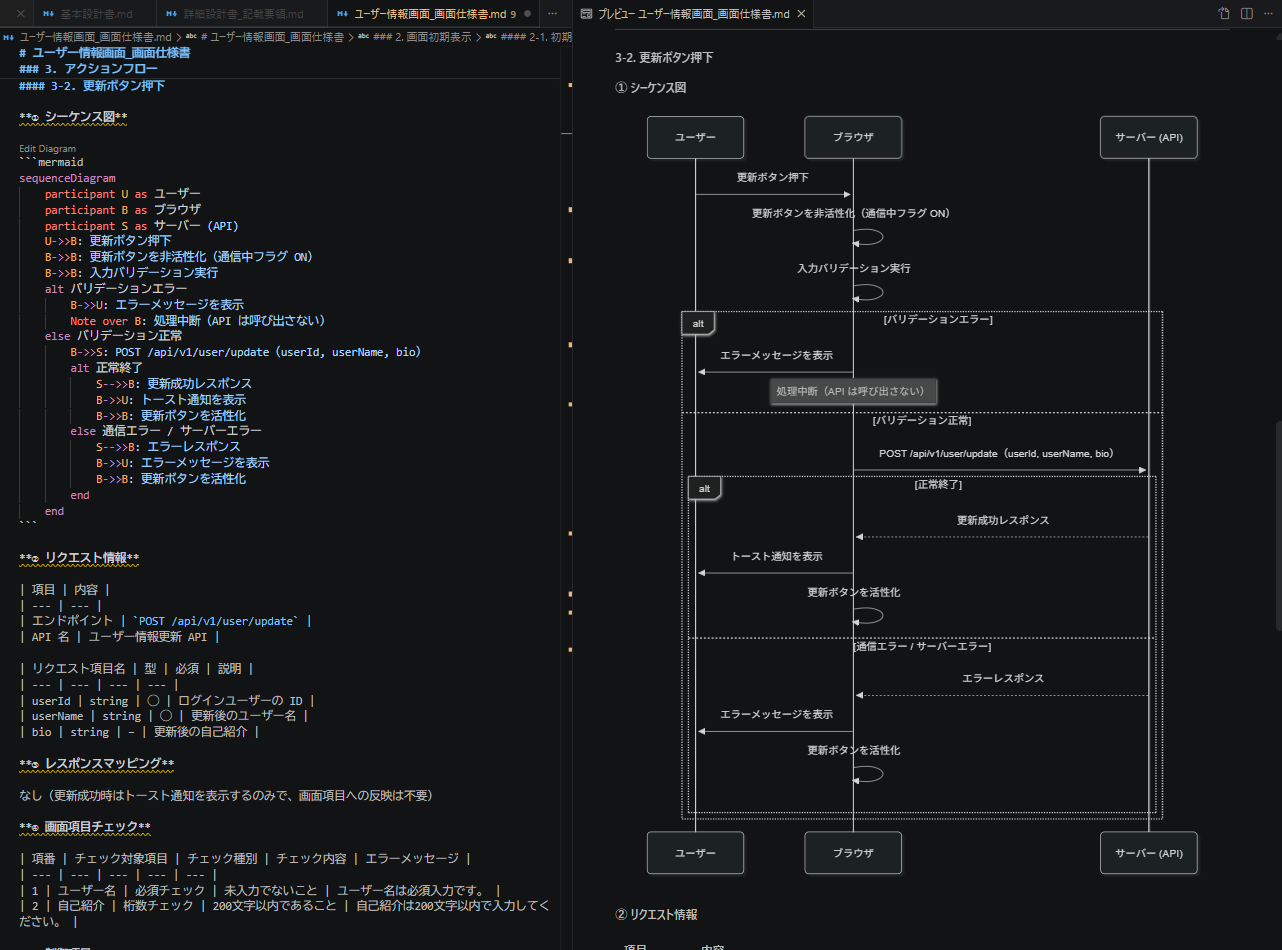This screenshot has width=1282, height=950.
Task: Click the inner 'alt' label beside [正常終了]
Action: (x=704, y=489)
